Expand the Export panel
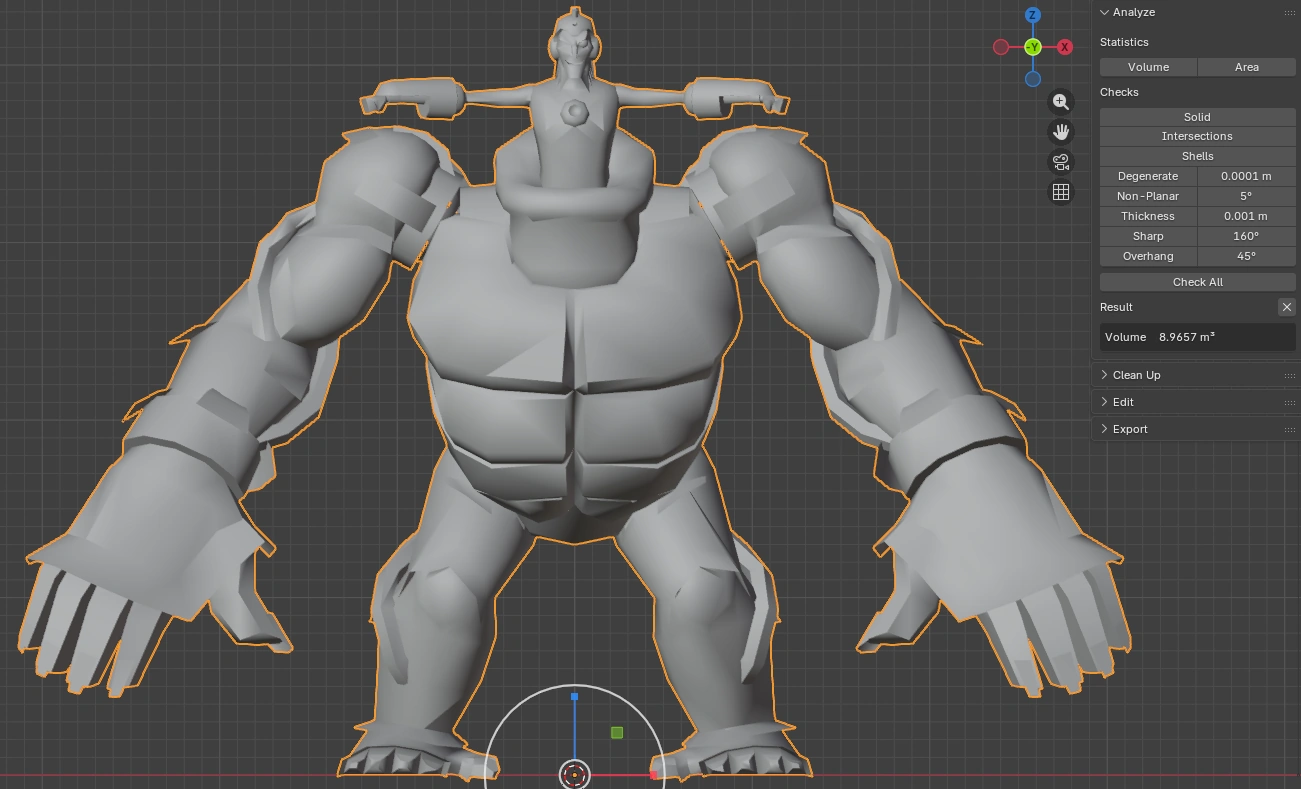 [x=1104, y=429]
